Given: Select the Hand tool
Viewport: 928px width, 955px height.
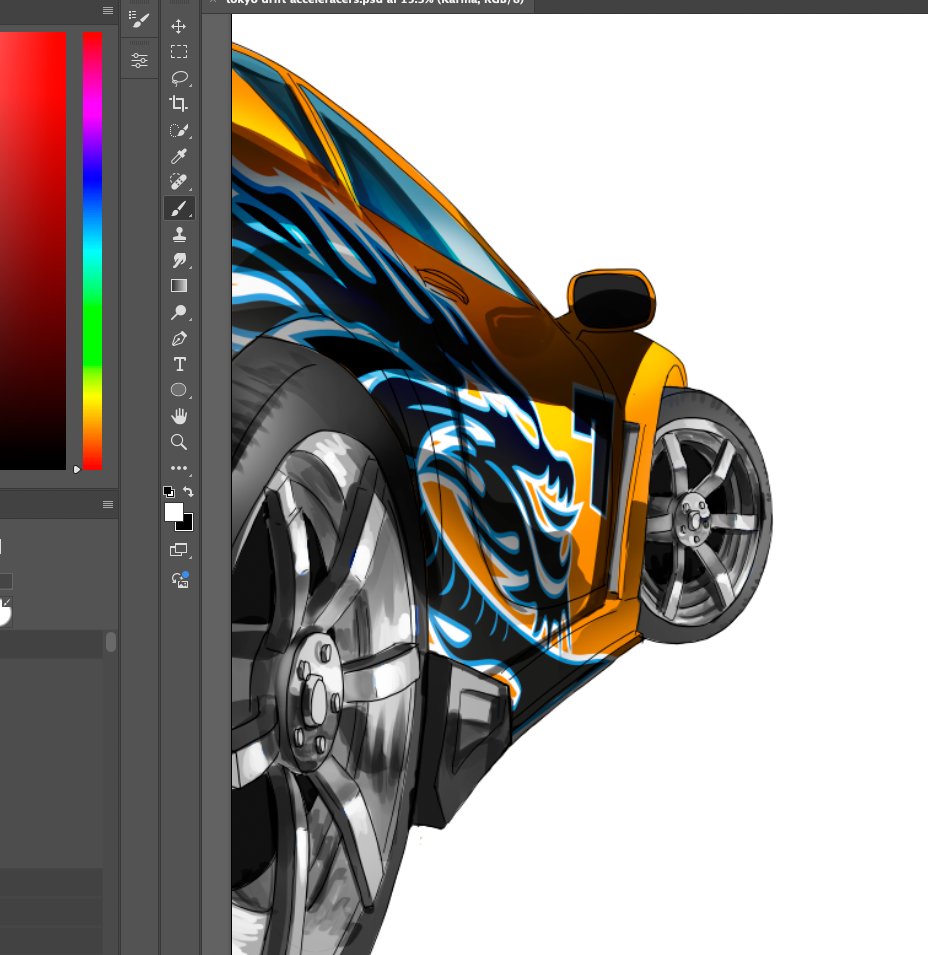Looking at the screenshot, I should [x=179, y=416].
